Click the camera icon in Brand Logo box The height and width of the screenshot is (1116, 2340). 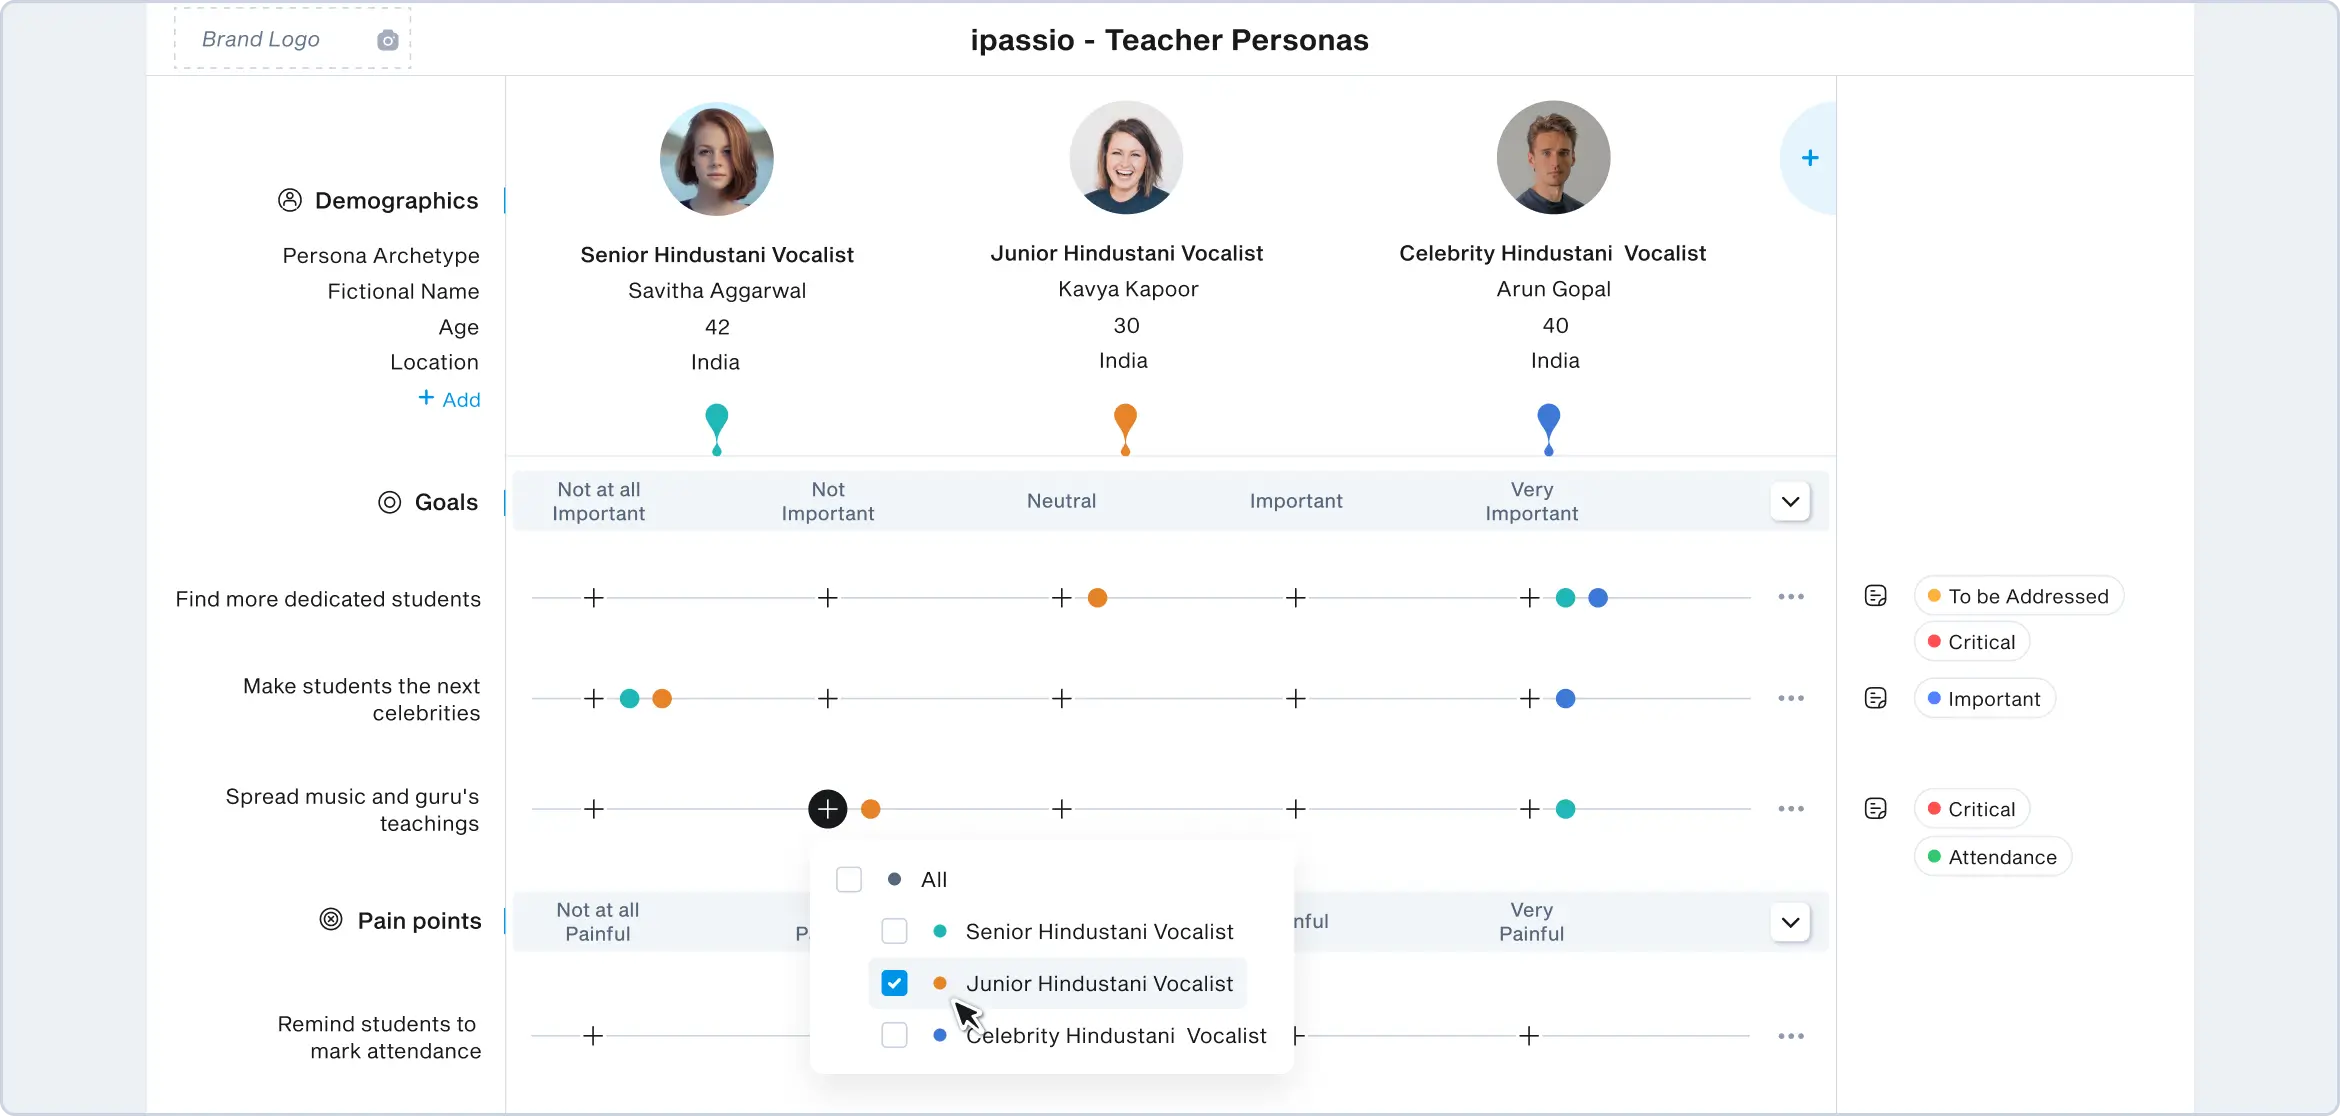click(387, 40)
